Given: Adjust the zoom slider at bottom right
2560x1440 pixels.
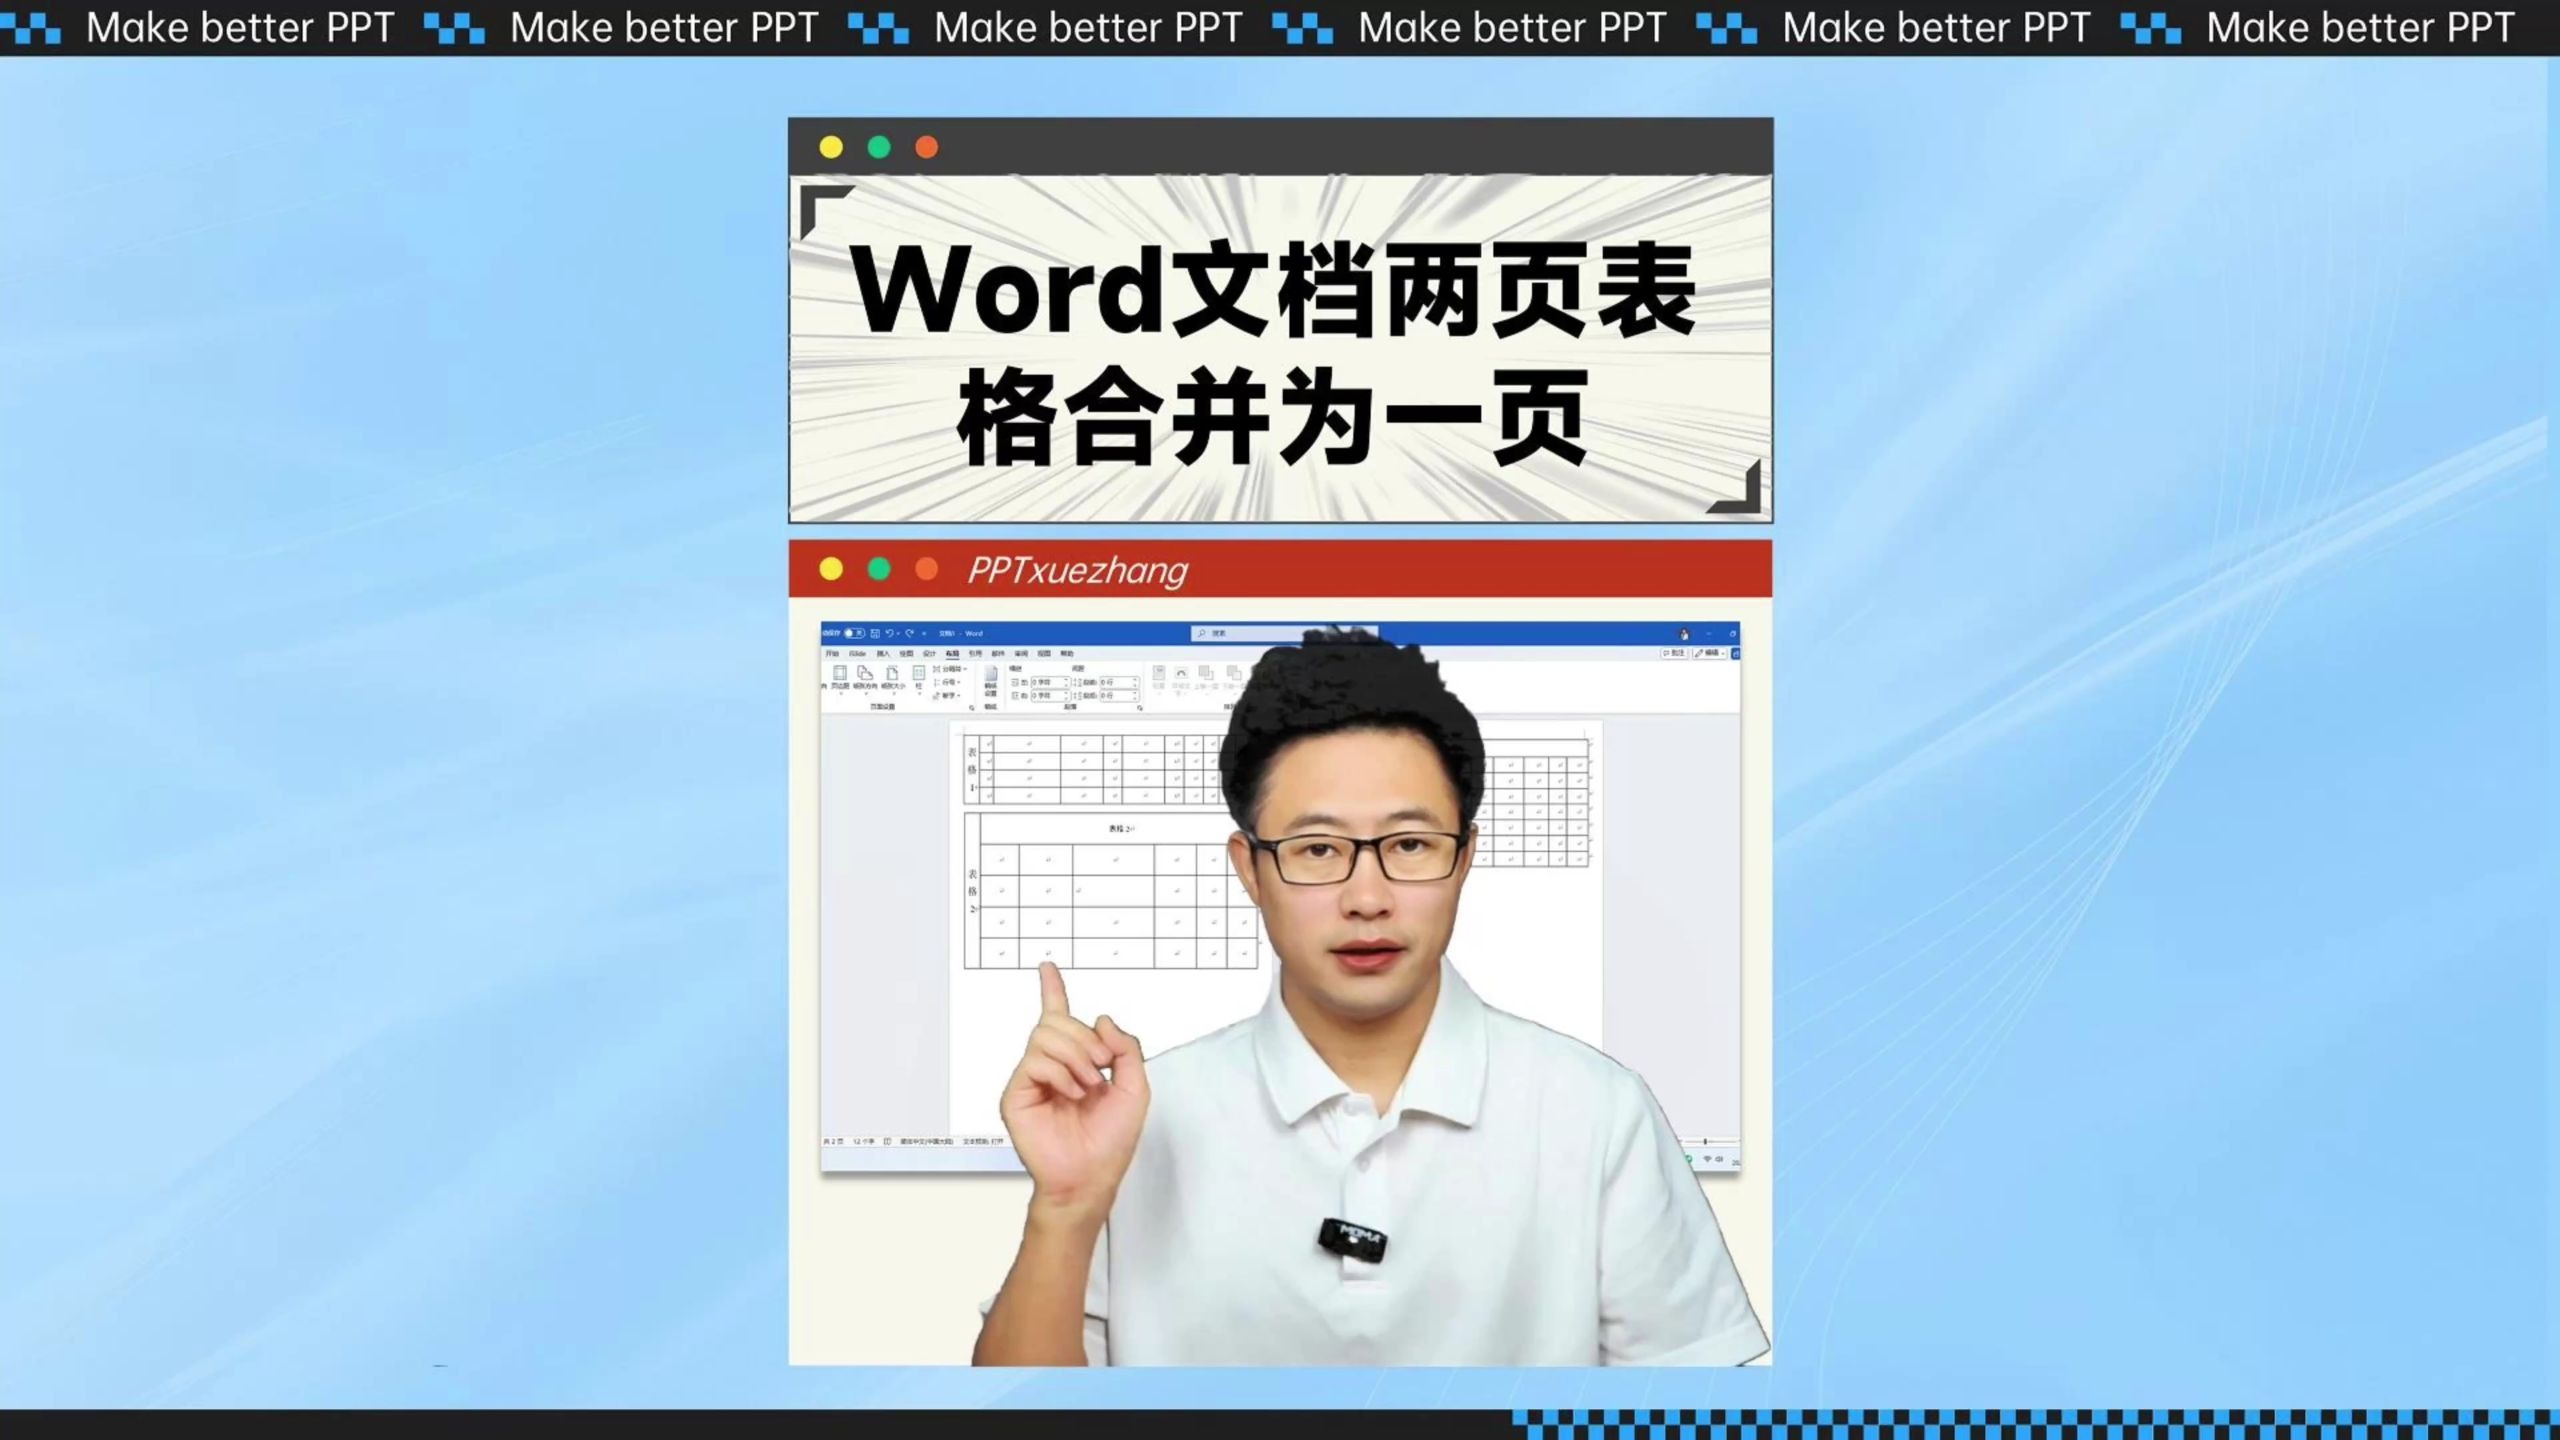Looking at the screenshot, I should coord(1705,1141).
